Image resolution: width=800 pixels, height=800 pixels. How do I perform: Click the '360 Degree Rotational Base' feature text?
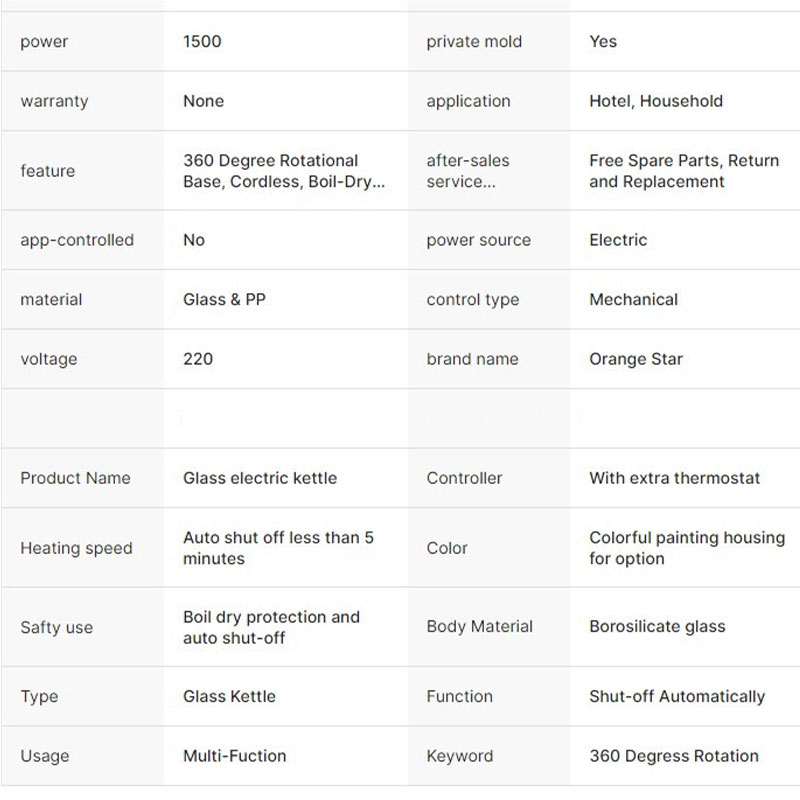pyautogui.click(x=270, y=161)
